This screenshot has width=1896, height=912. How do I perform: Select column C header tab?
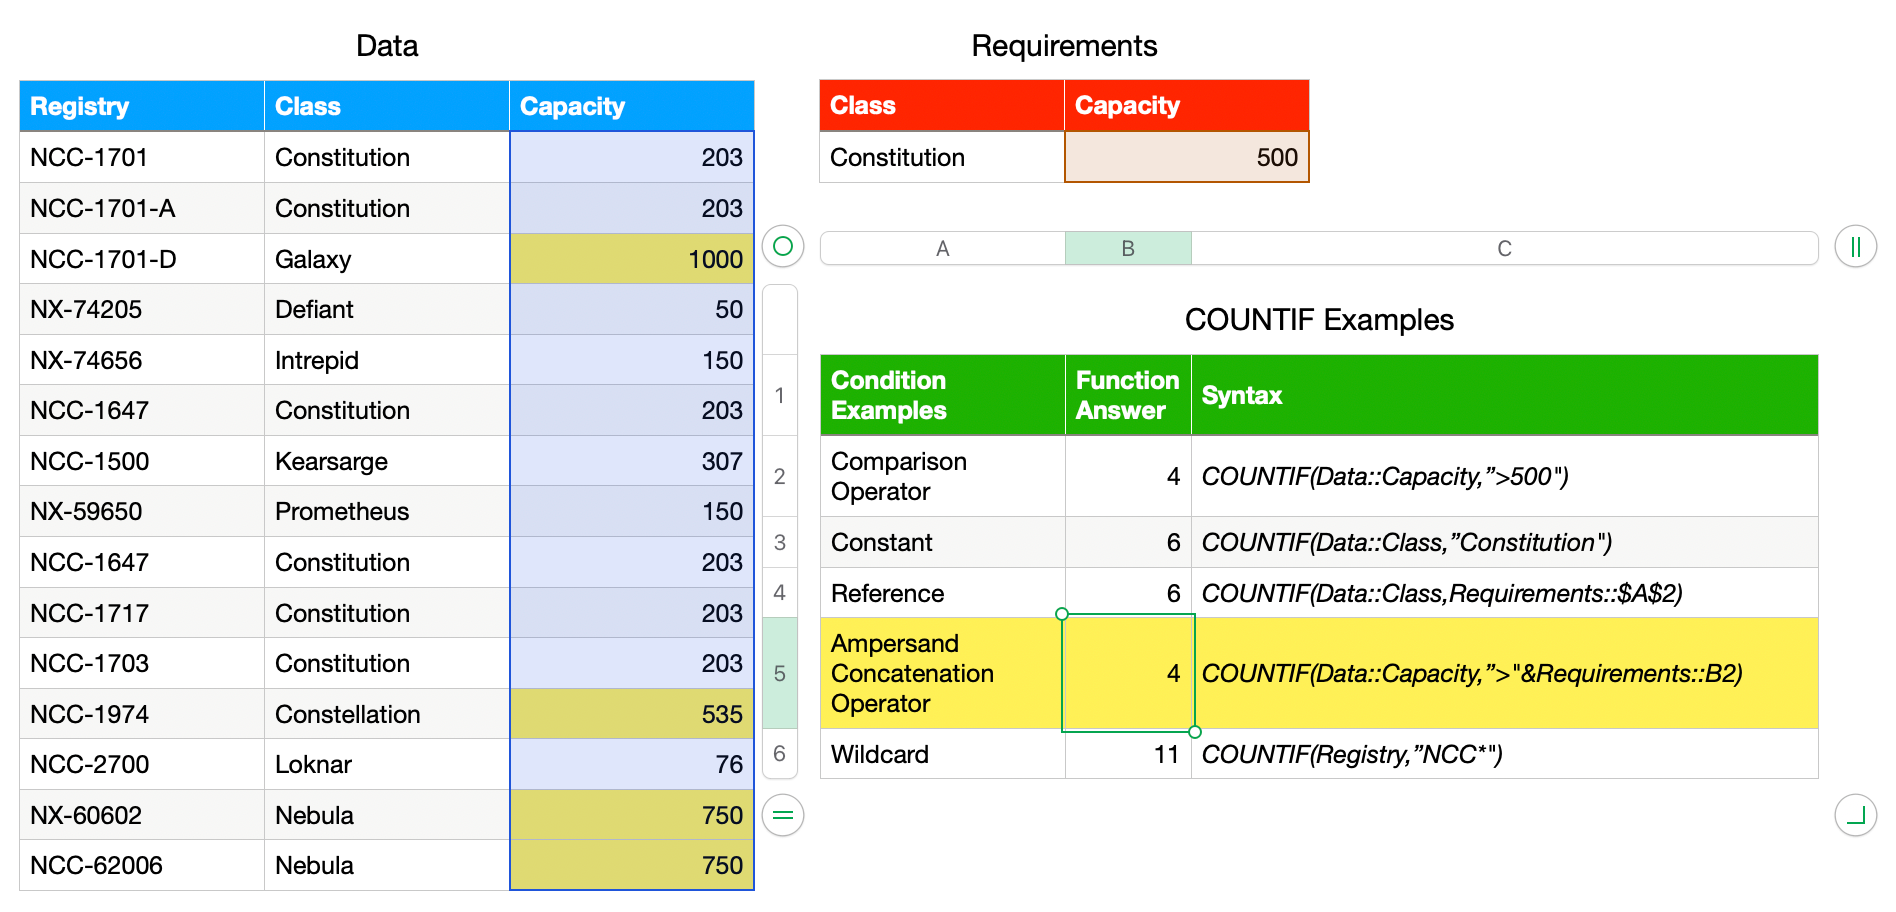coord(1504,248)
